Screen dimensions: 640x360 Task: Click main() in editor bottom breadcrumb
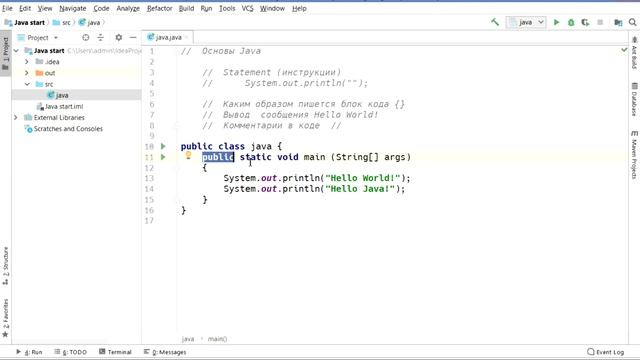pos(217,339)
